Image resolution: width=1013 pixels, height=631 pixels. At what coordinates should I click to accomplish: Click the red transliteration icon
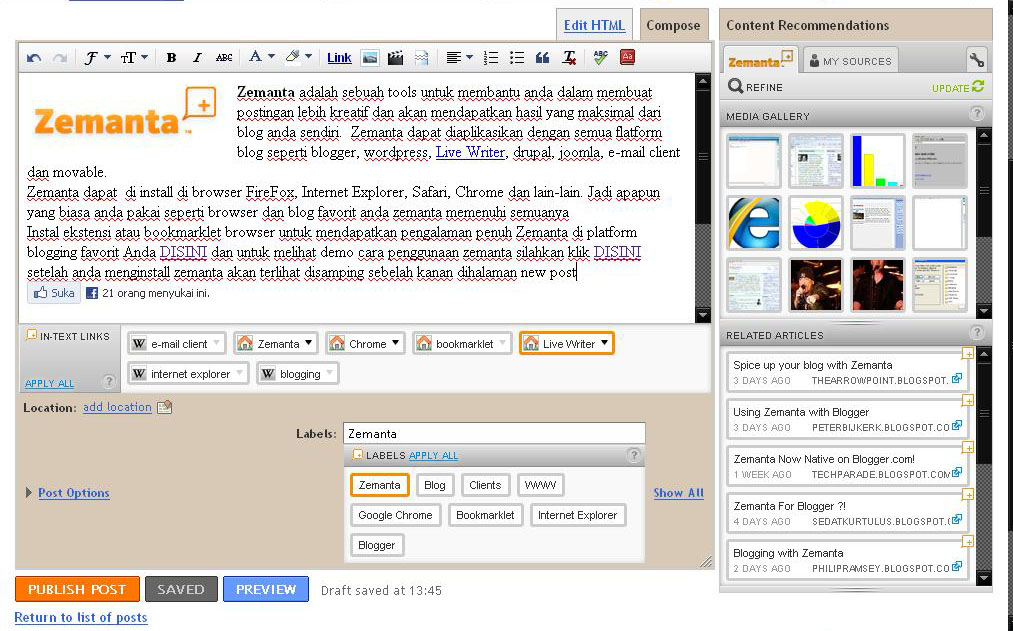tap(627, 57)
